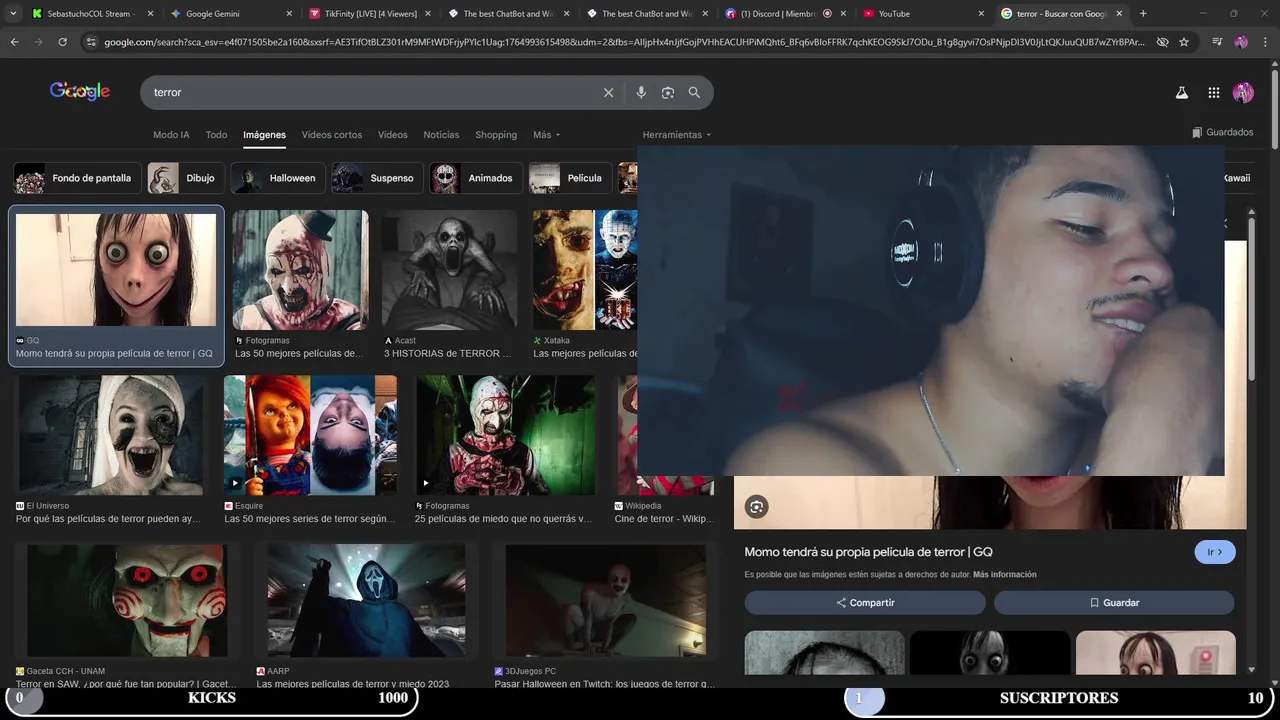Open Fotogramas 50 mejores películas thumbnail
The height and width of the screenshot is (720, 1280).
click(301, 270)
